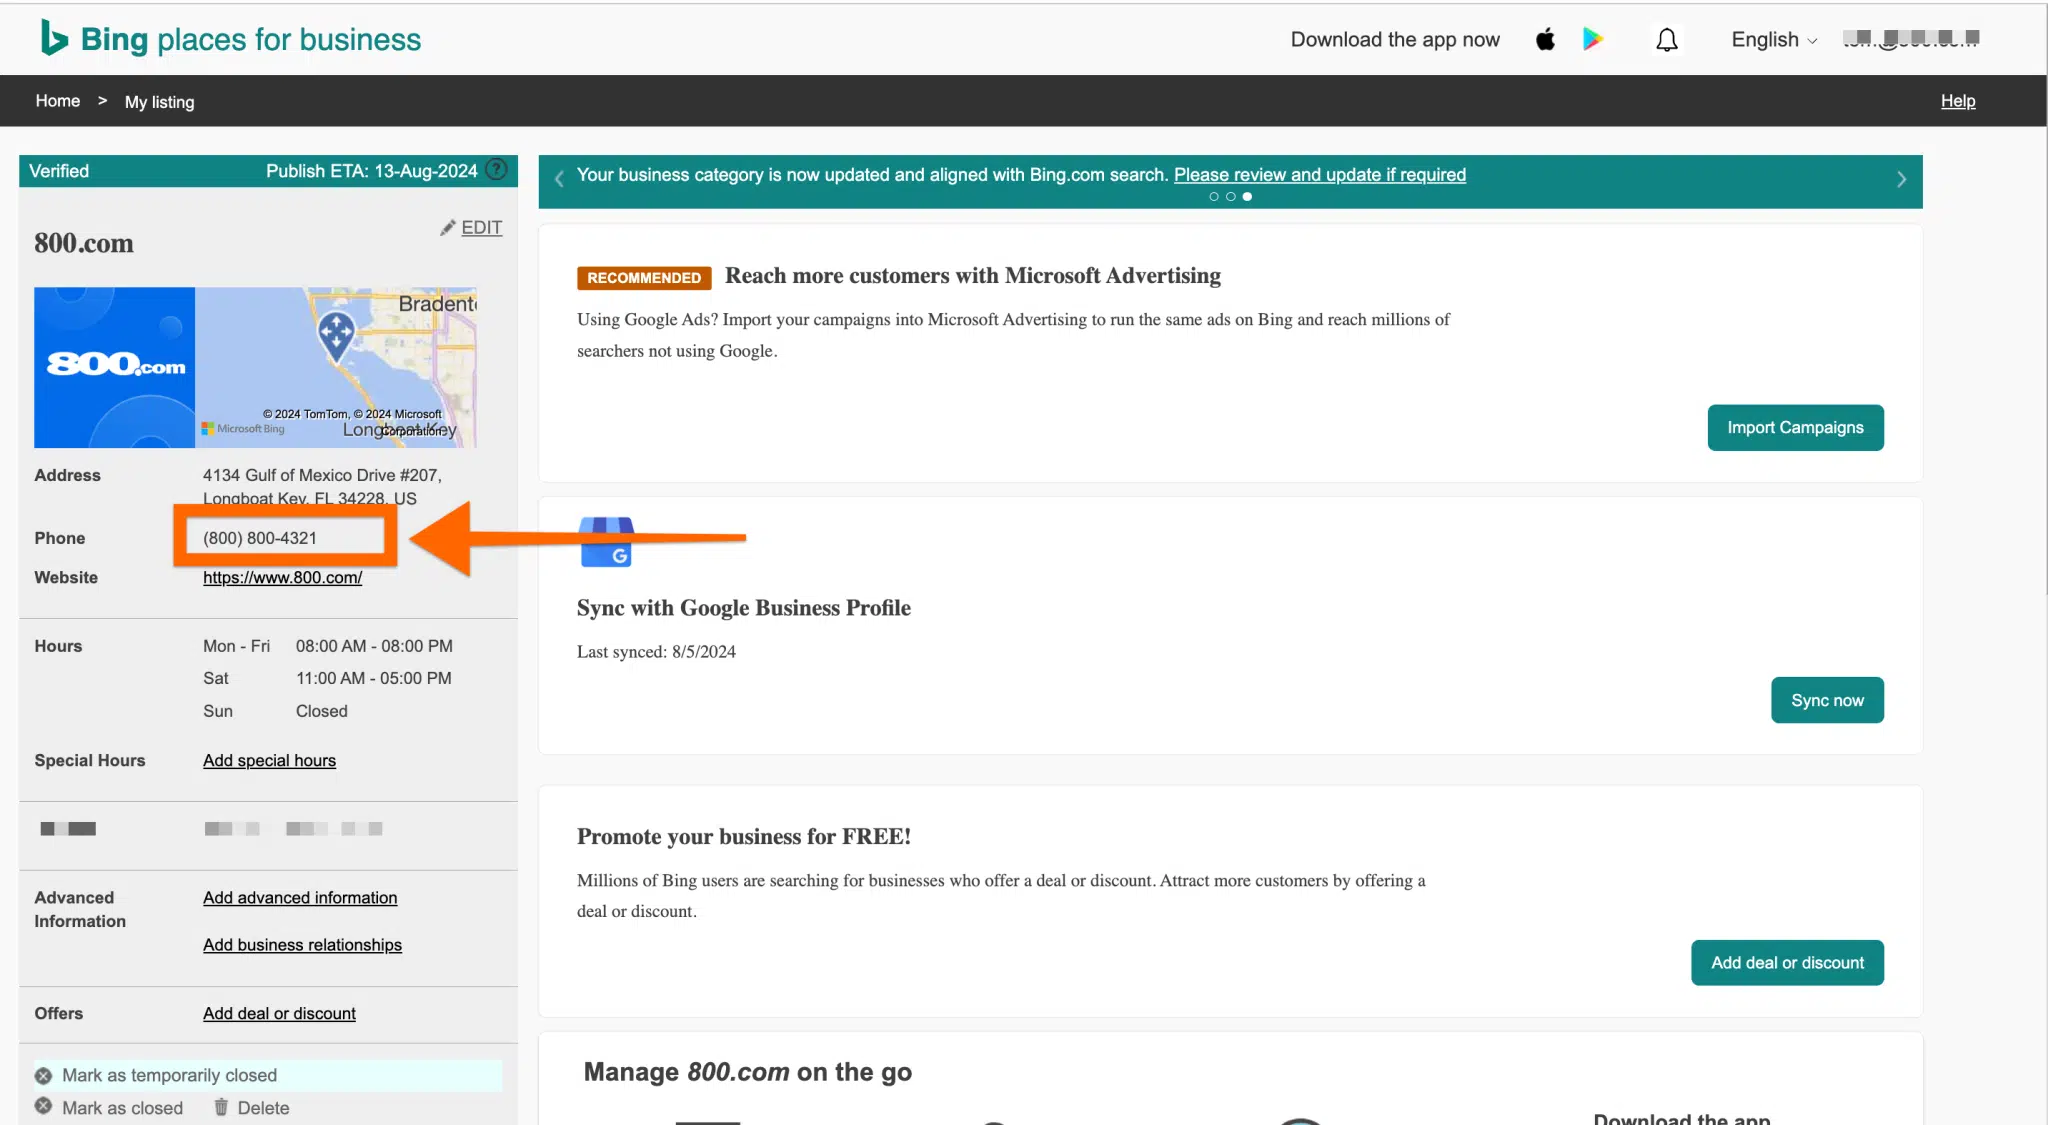2048x1125 pixels.
Task: Click the map location pin
Action: pyautogui.click(x=336, y=336)
